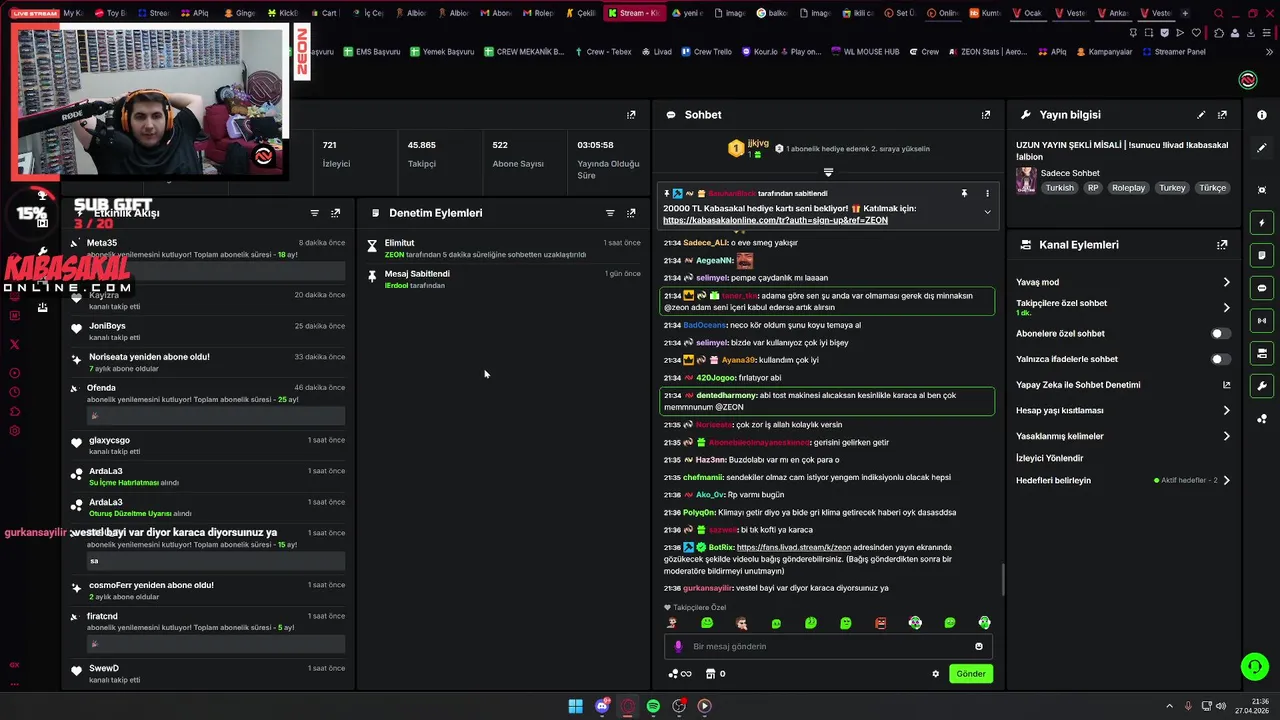Open the fans.livad.stream link in chat
Viewport: 1280px width, 720px height.
tap(794, 548)
